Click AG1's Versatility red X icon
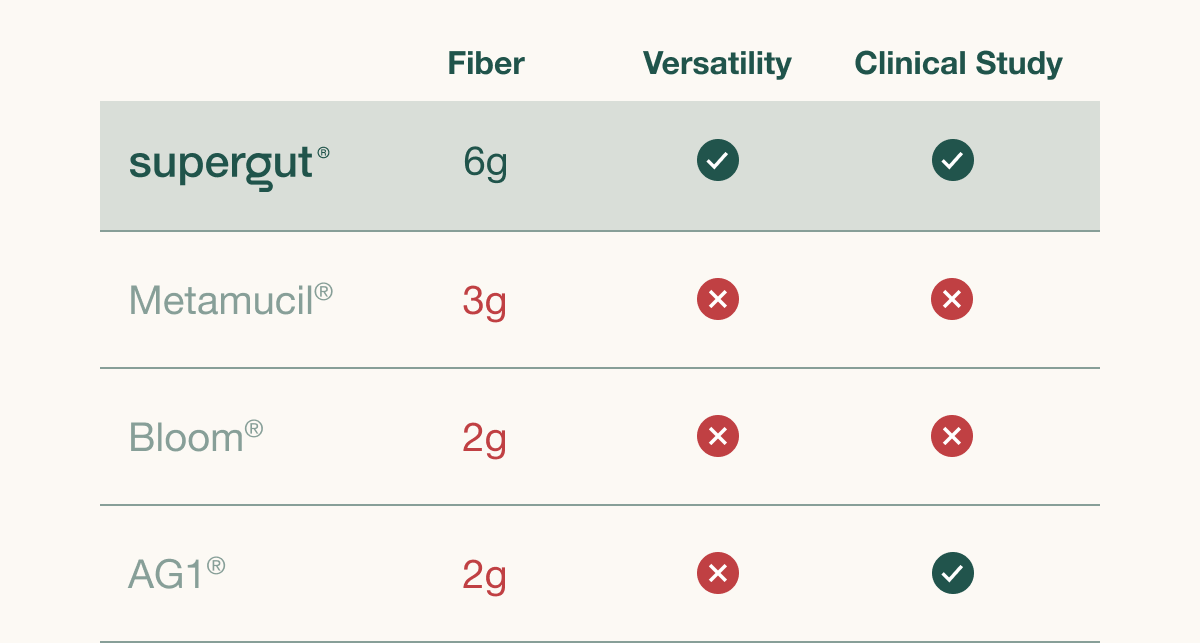Screen dimensions: 1200x643 (718, 573)
